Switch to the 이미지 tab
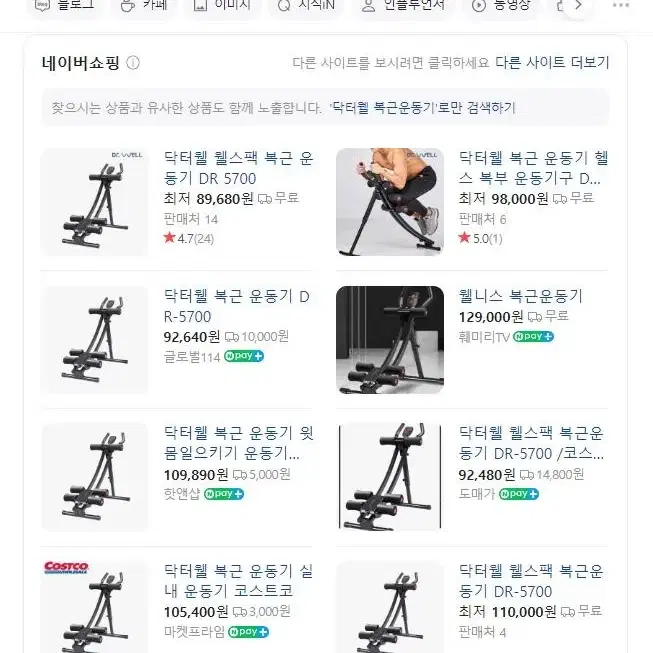653x653 pixels. pos(222,5)
